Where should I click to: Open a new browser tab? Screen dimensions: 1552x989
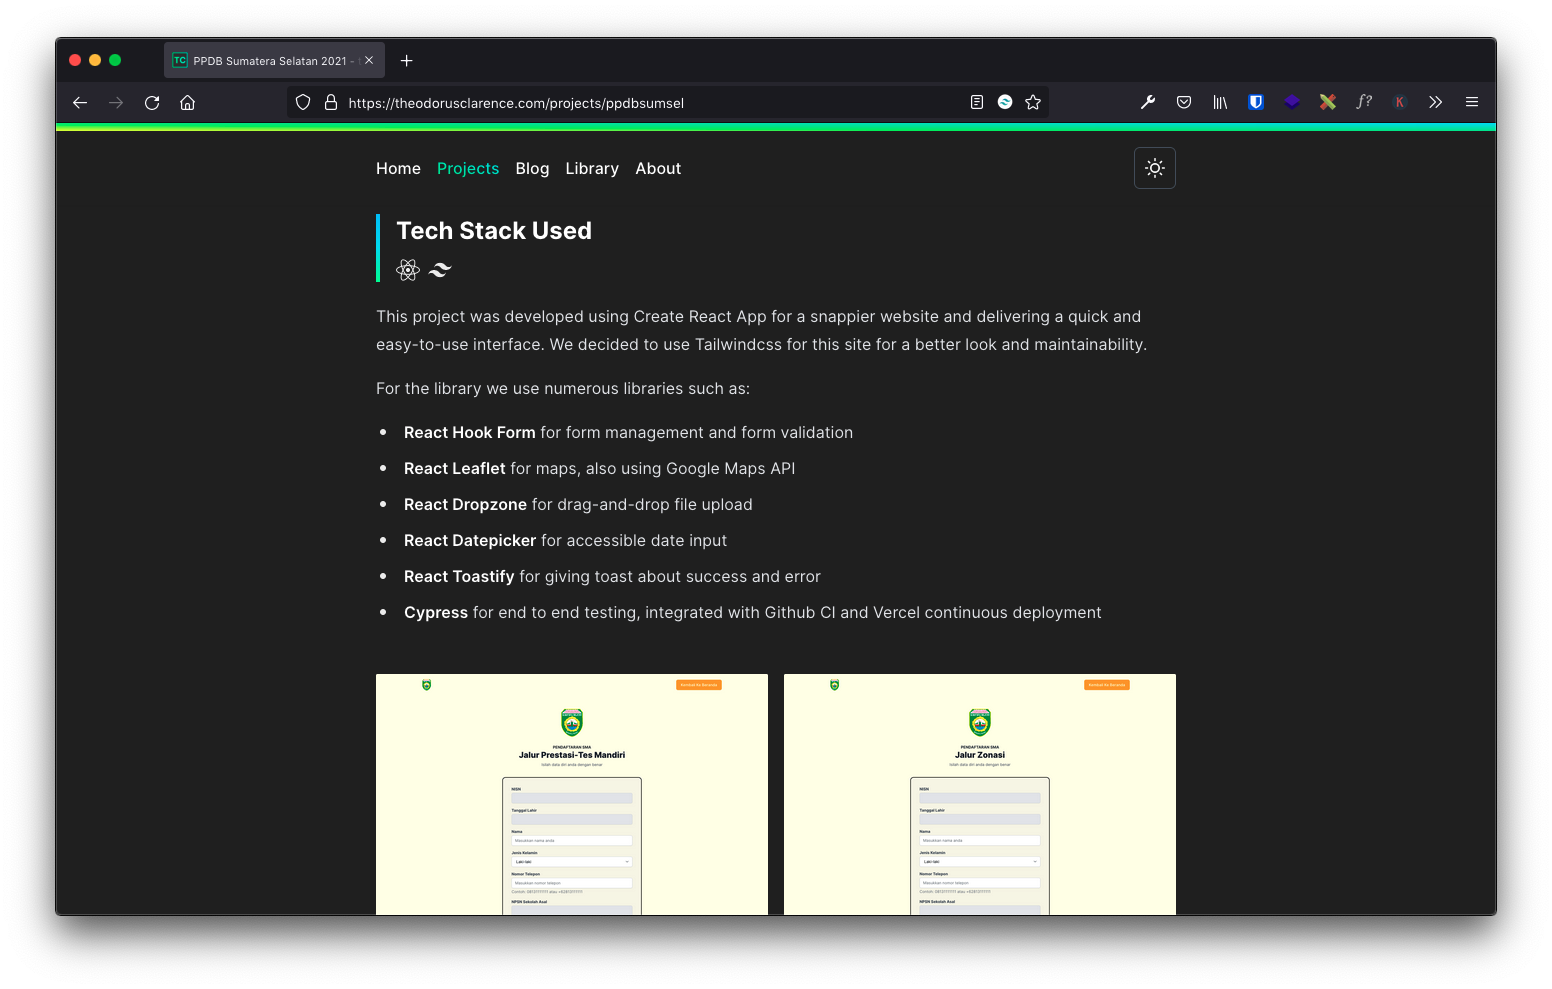406,61
